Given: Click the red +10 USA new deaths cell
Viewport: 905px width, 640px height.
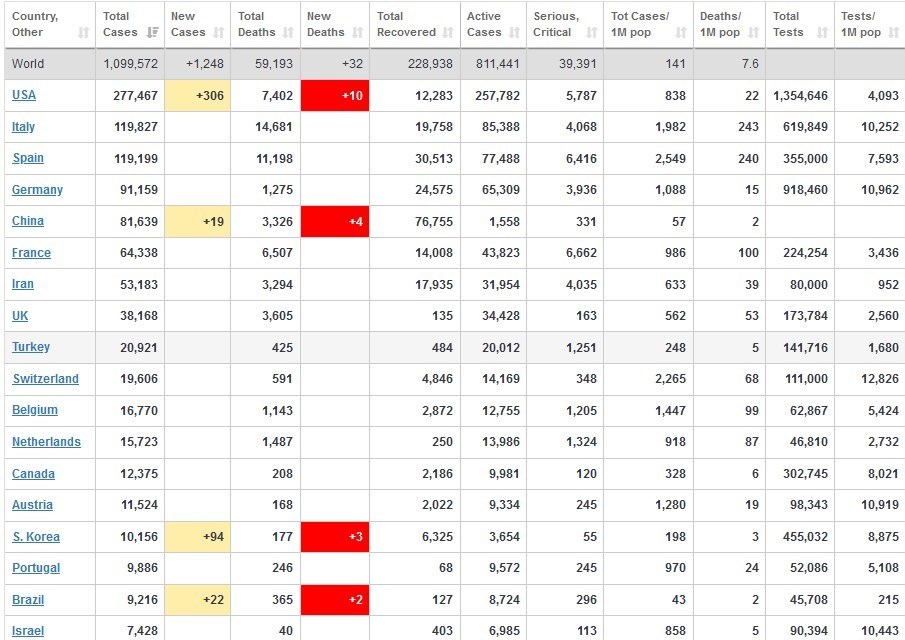Looking at the screenshot, I should click(335, 95).
